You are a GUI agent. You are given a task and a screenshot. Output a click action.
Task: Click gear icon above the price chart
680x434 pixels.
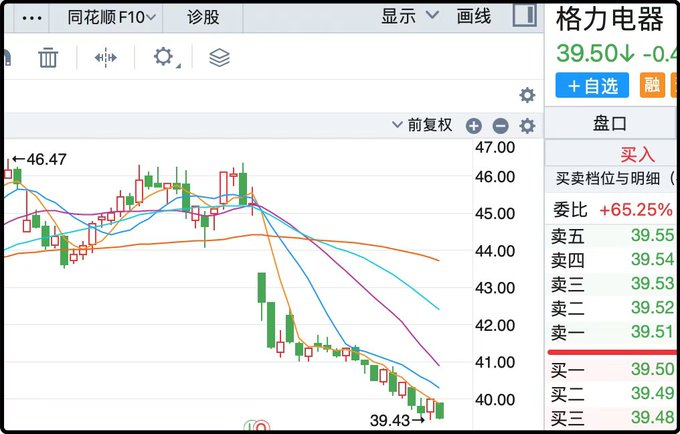pos(527,95)
